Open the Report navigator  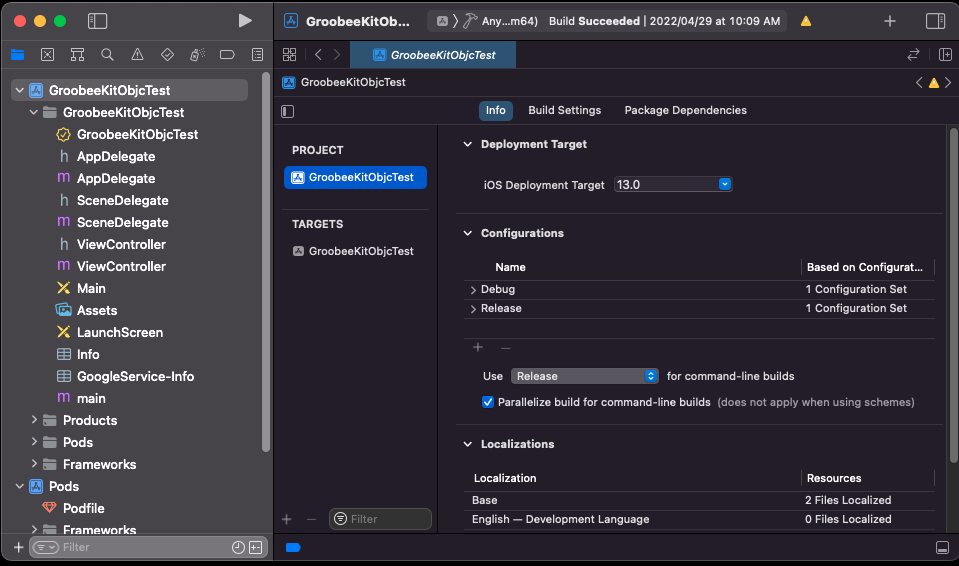[257, 55]
